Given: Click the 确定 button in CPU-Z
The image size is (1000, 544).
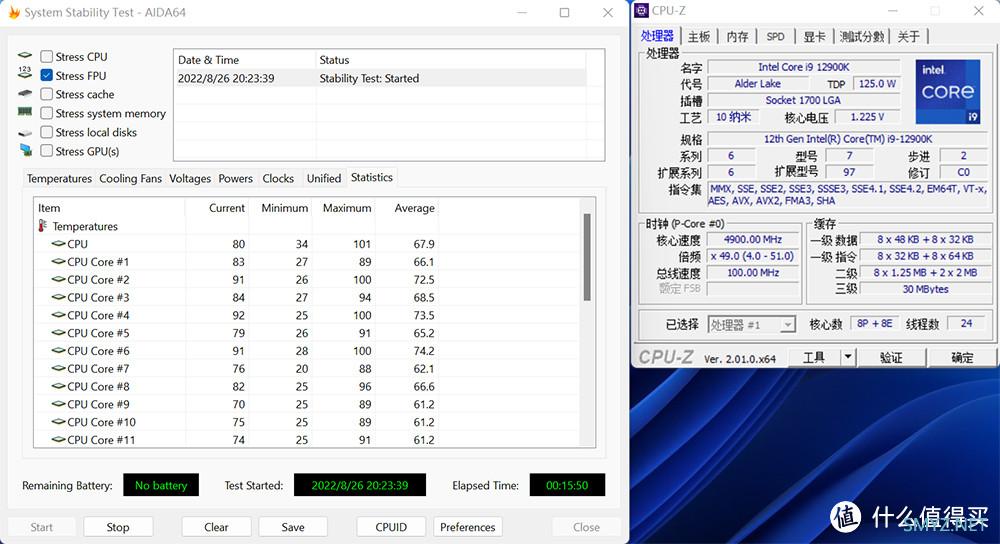Looking at the screenshot, I should [962, 357].
